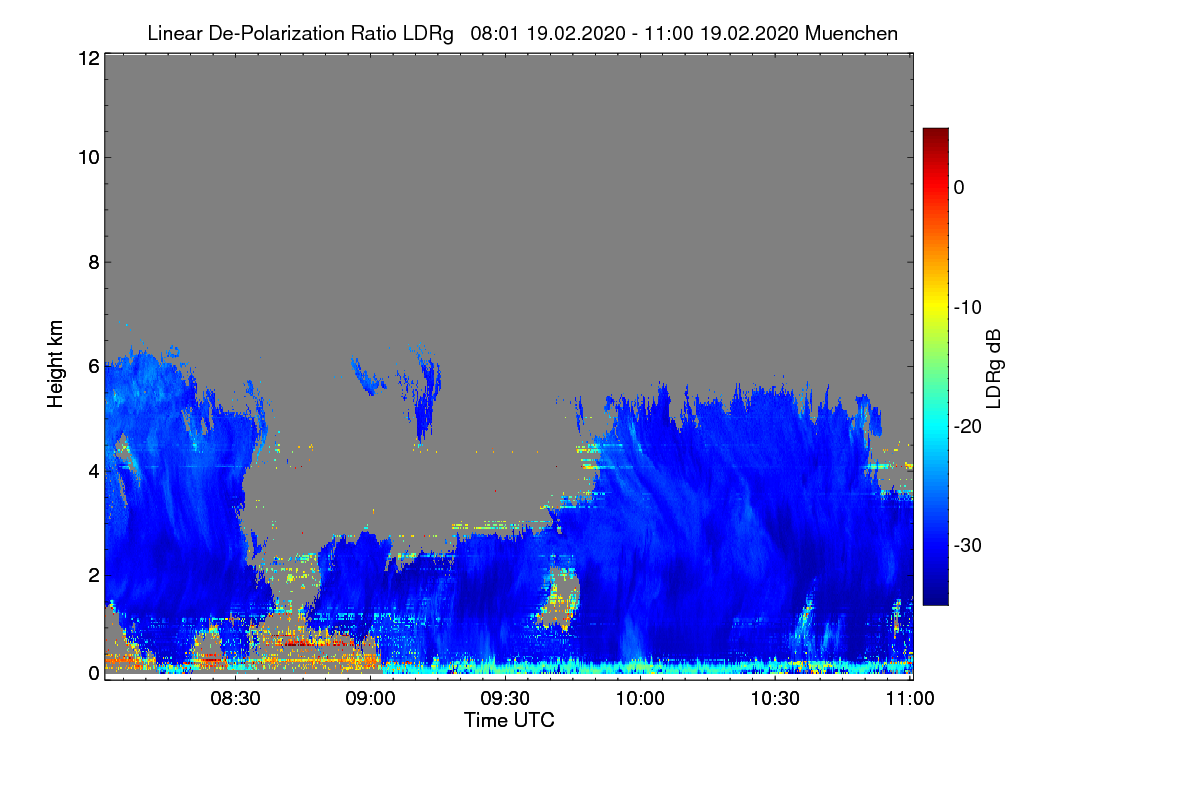Click the height tick label 10
The height and width of the screenshot is (800, 1200).
88,157
